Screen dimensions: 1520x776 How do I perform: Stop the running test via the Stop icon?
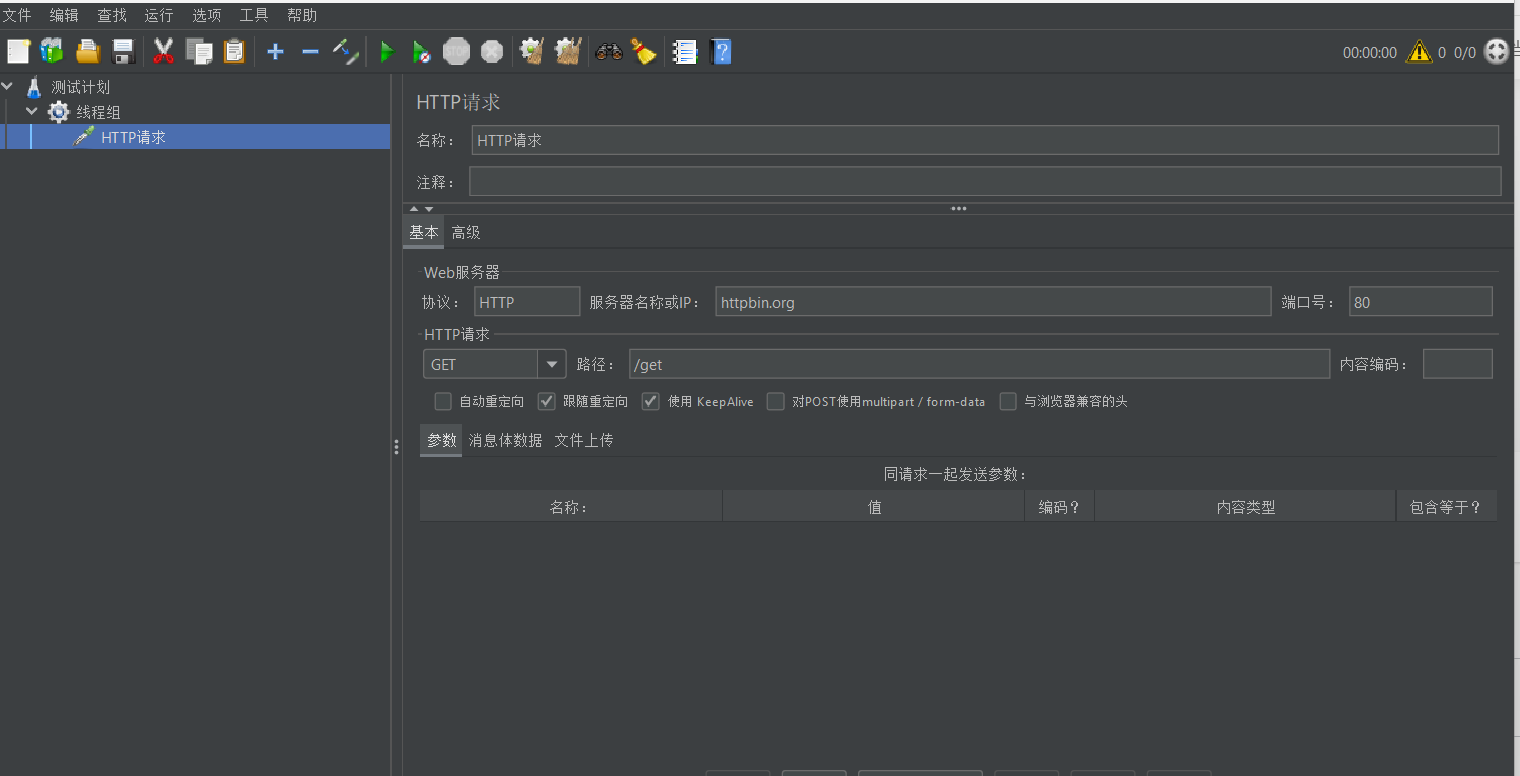point(456,51)
